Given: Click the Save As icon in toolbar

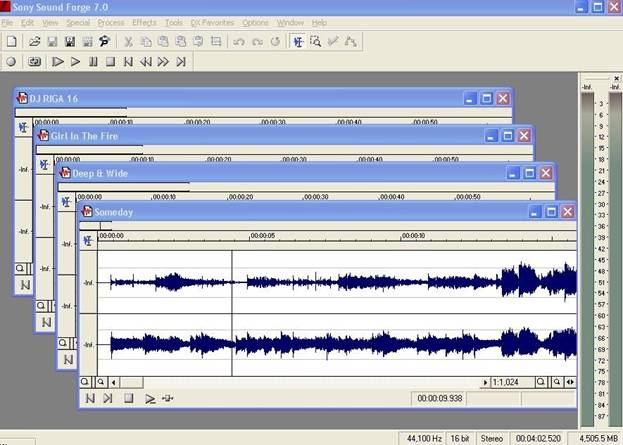Looking at the screenshot, I should pyautogui.click(x=70, y=41).
